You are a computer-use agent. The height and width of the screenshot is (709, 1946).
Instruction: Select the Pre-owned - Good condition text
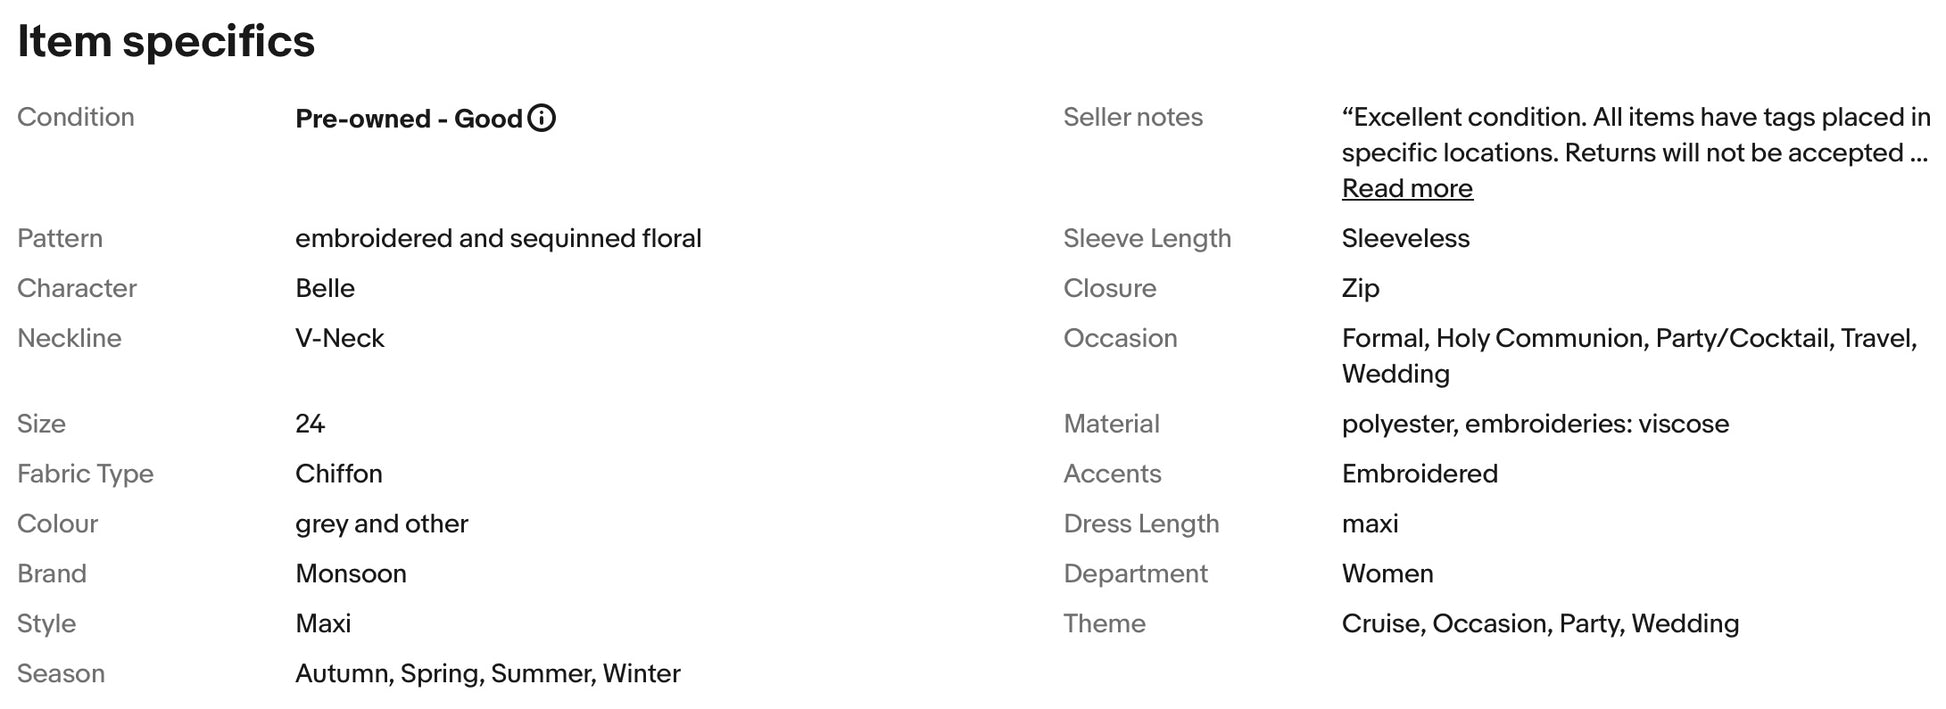tap(408, 119)
